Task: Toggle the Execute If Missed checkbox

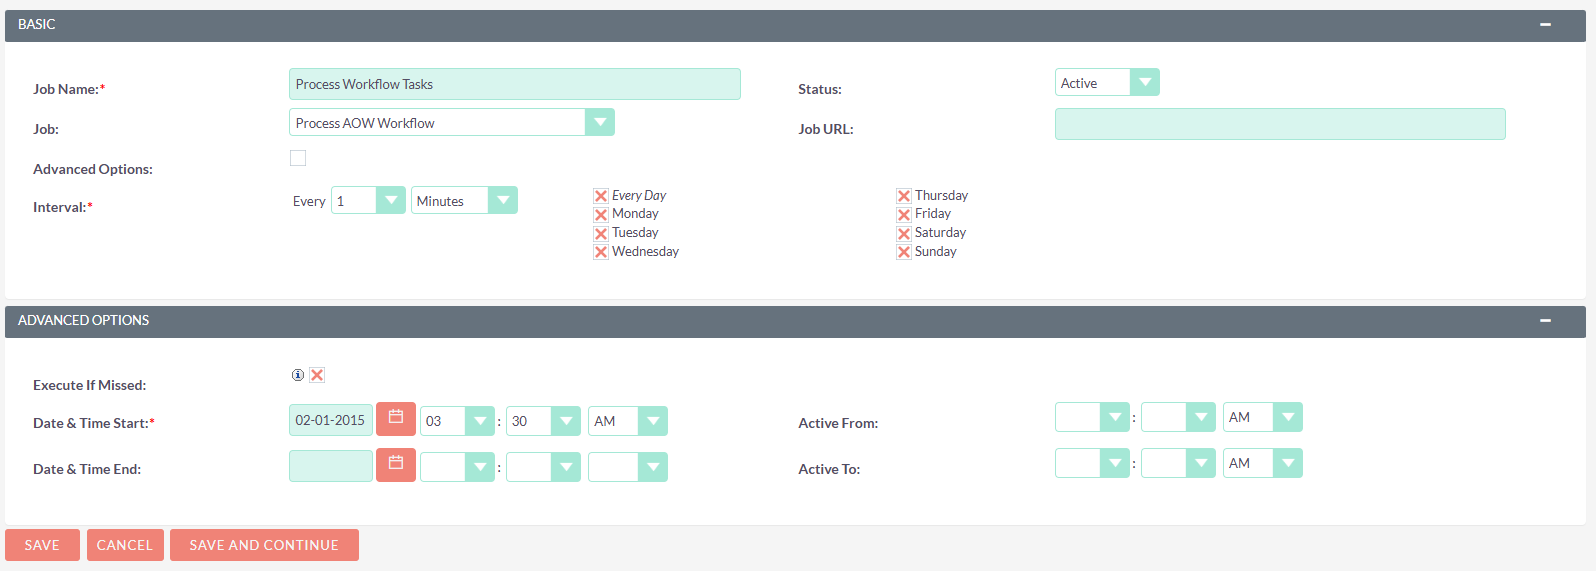Action: pos(317,375)
